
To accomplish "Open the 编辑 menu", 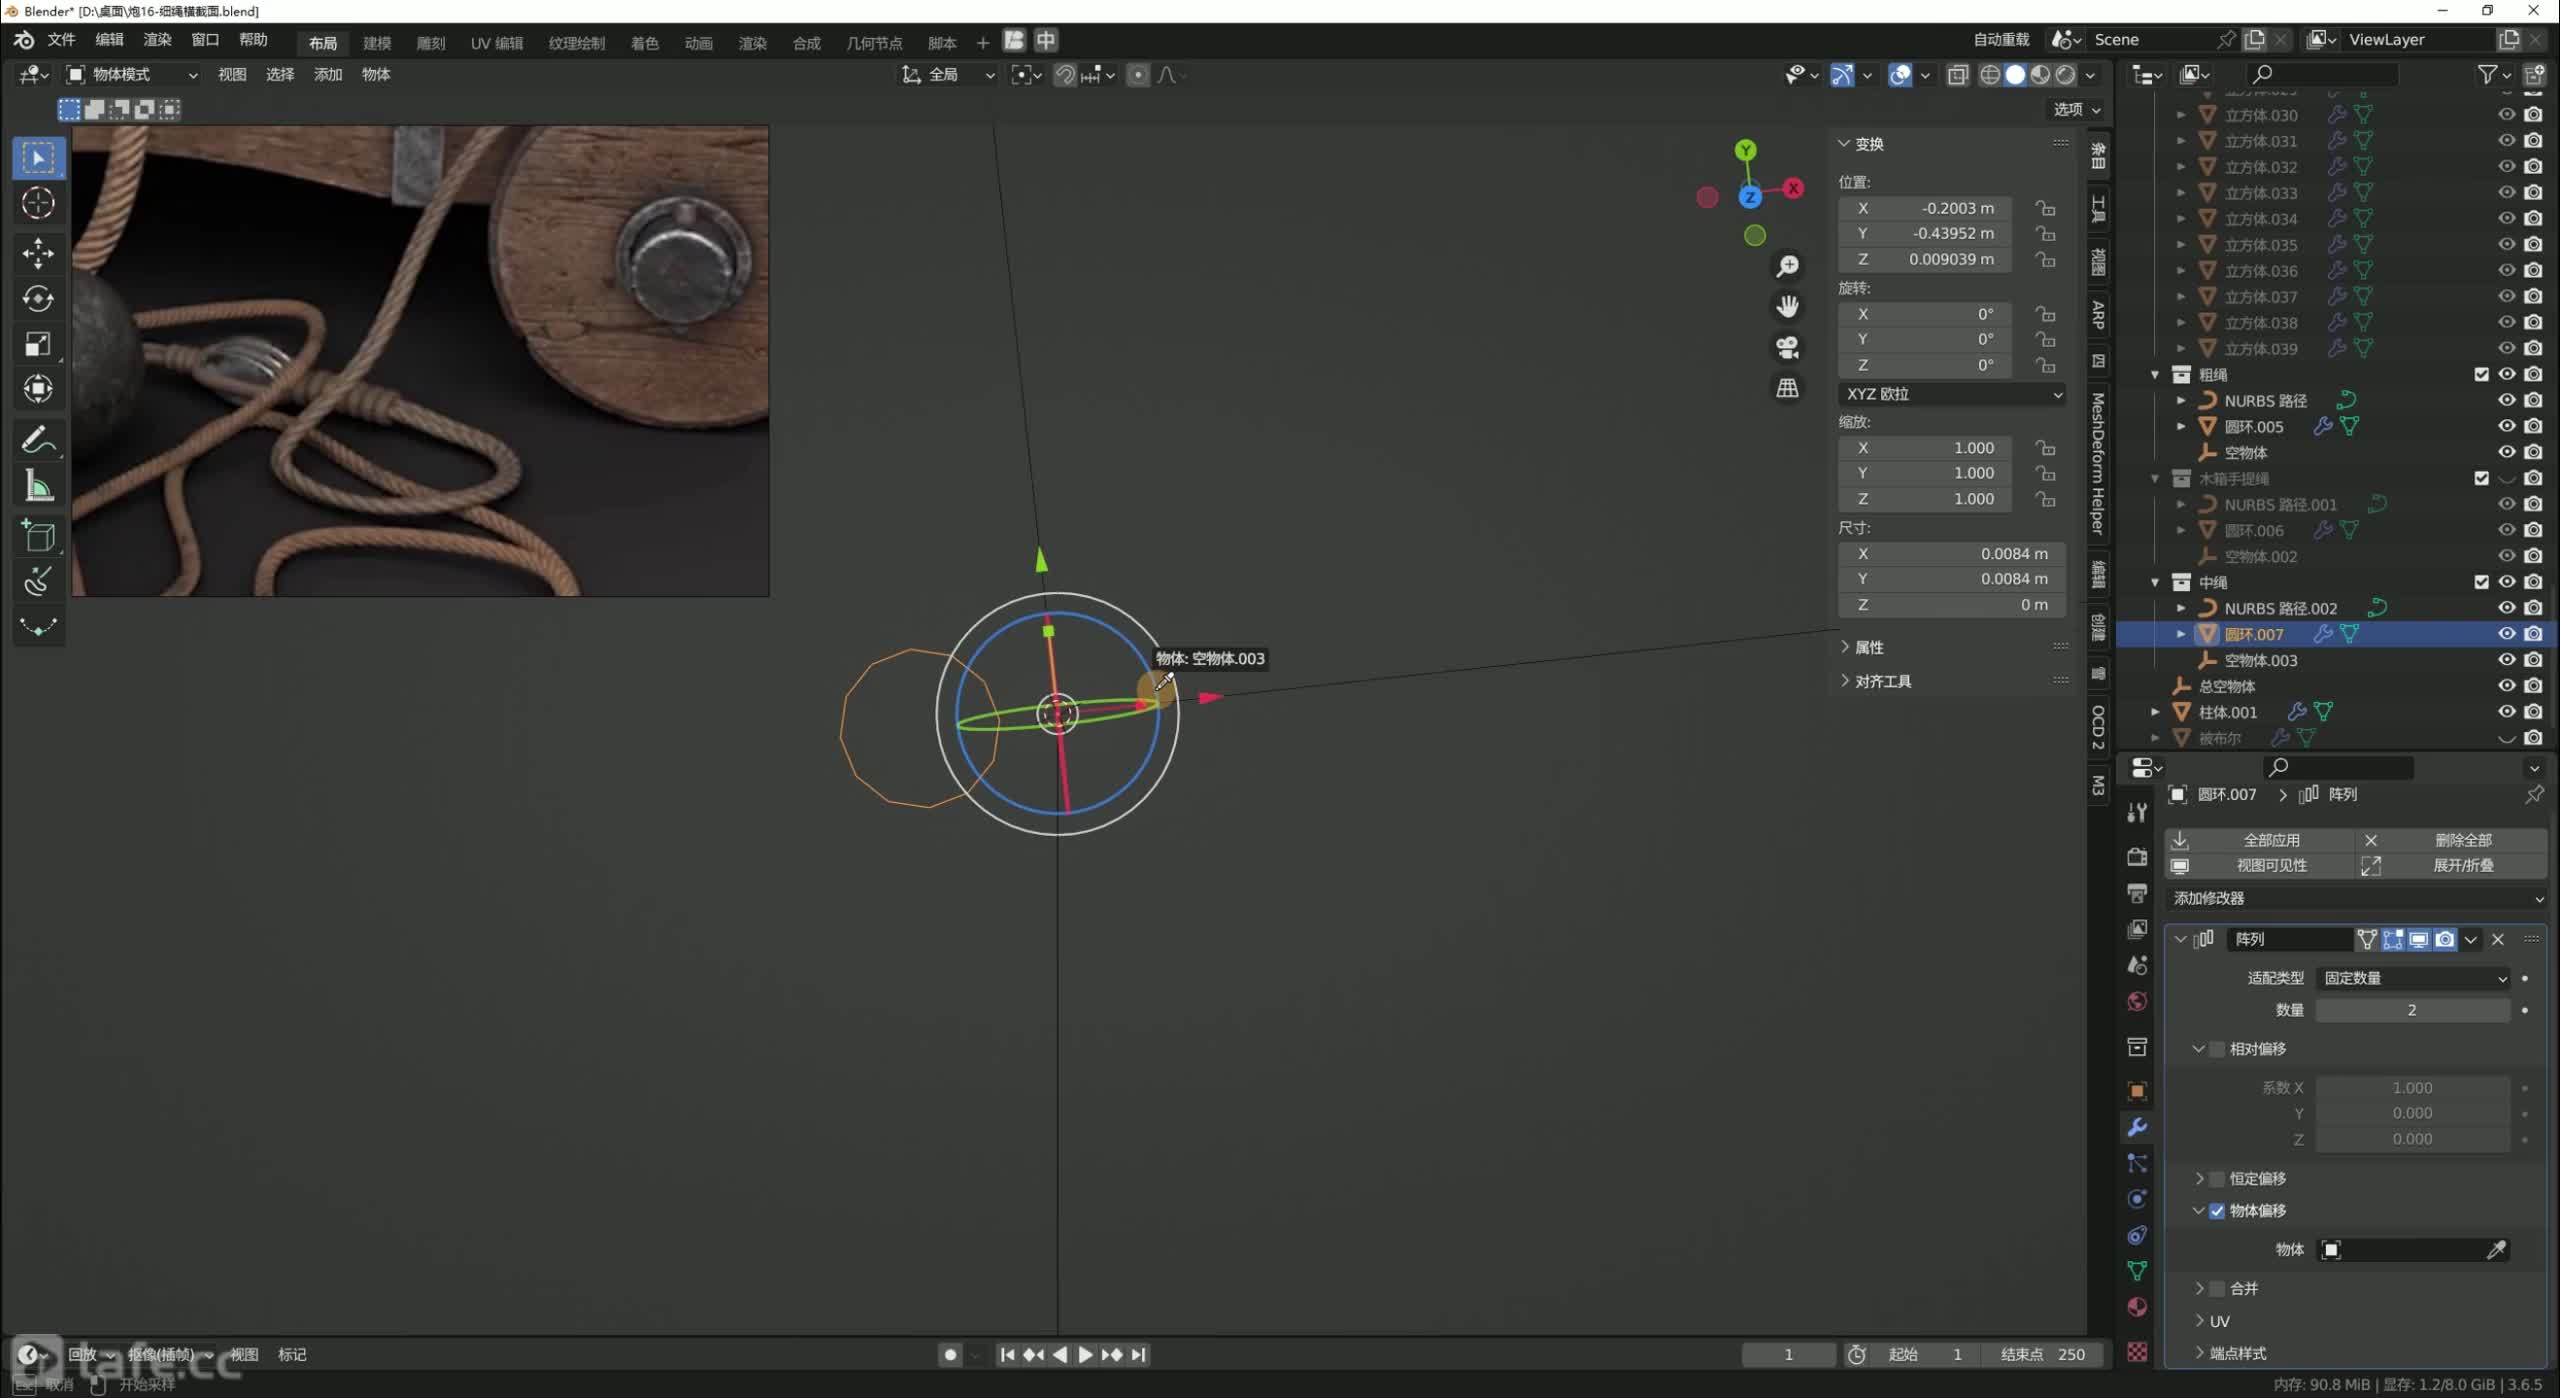I will pos(109,40).
